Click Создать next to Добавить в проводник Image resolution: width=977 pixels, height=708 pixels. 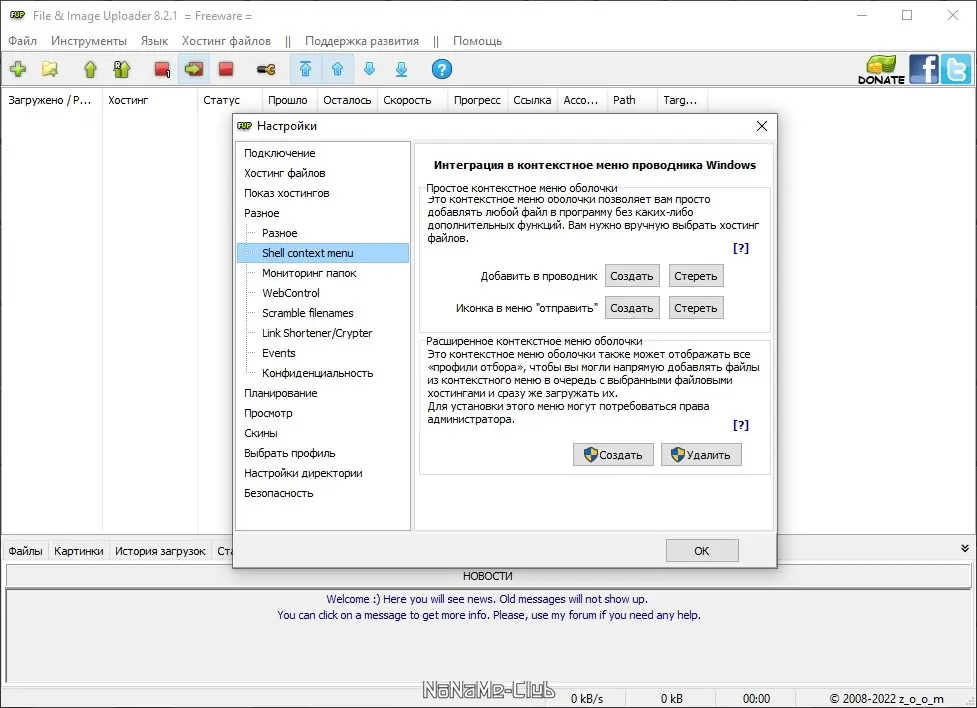(632, 276)
